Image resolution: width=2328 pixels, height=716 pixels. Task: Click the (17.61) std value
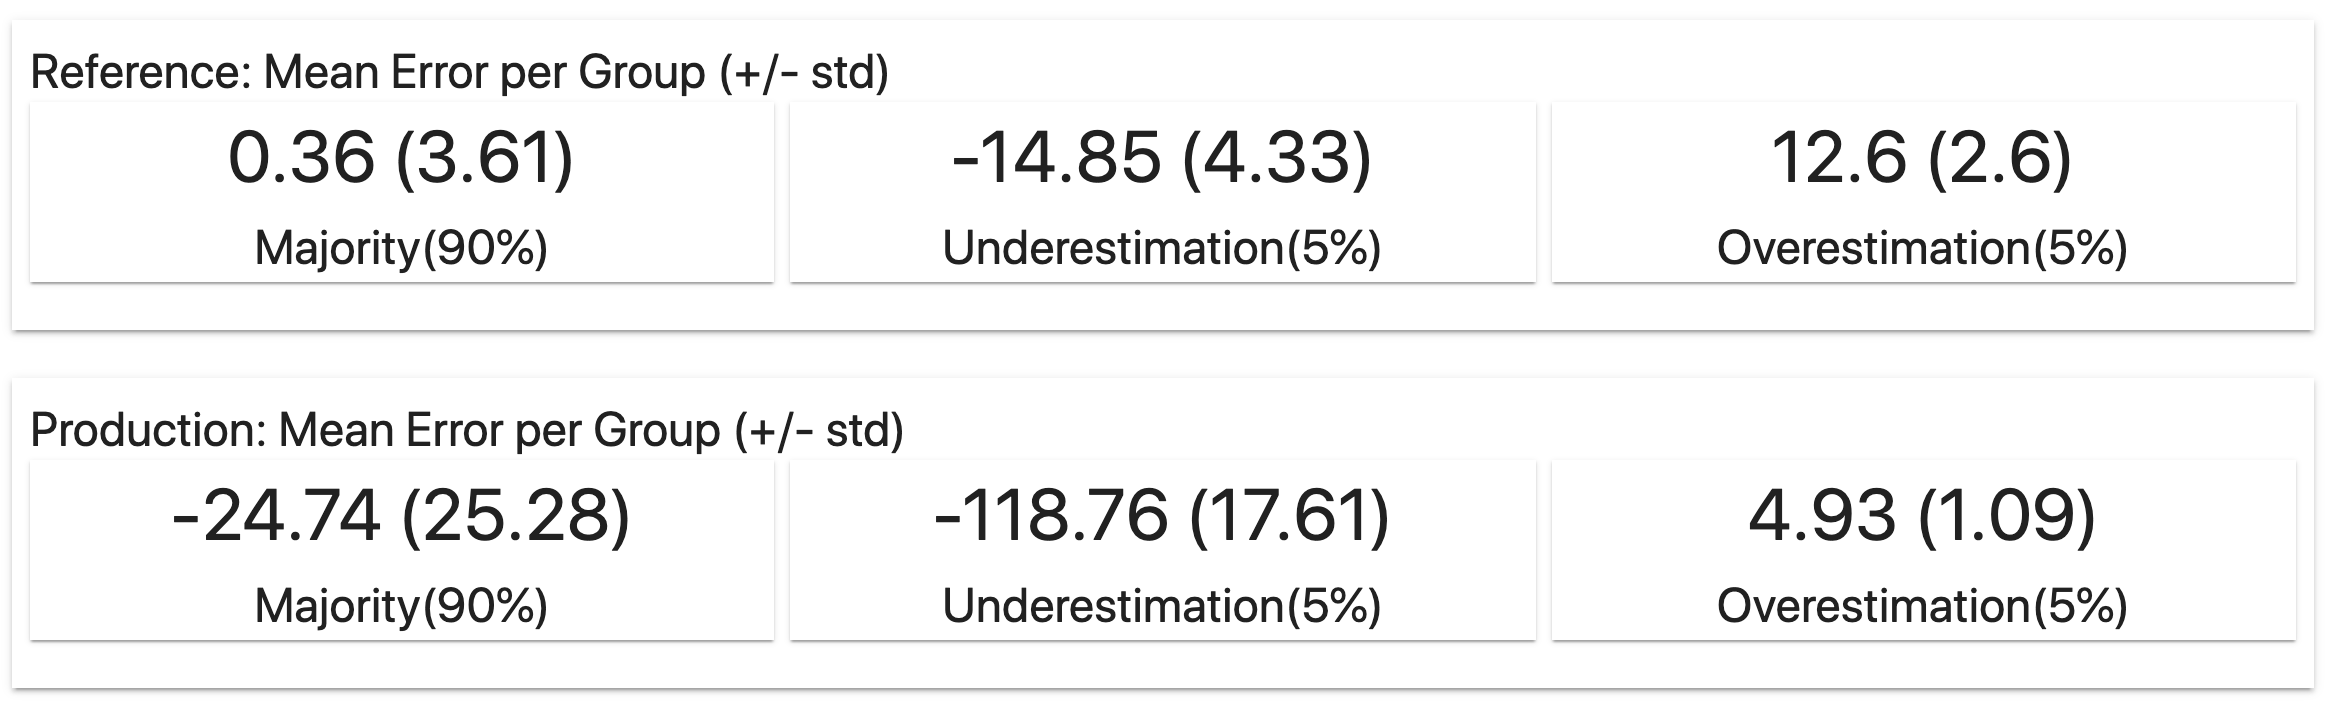pos(1290,516)
